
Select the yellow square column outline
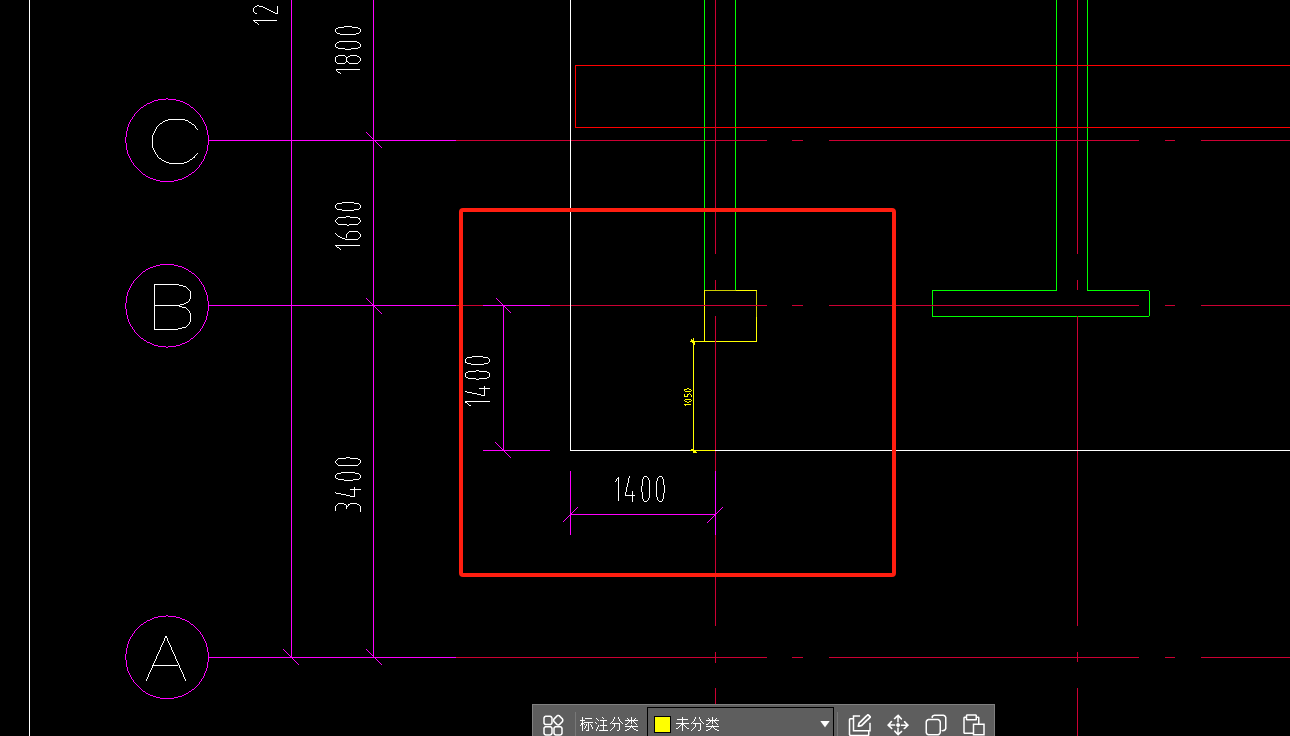point(731,316)
